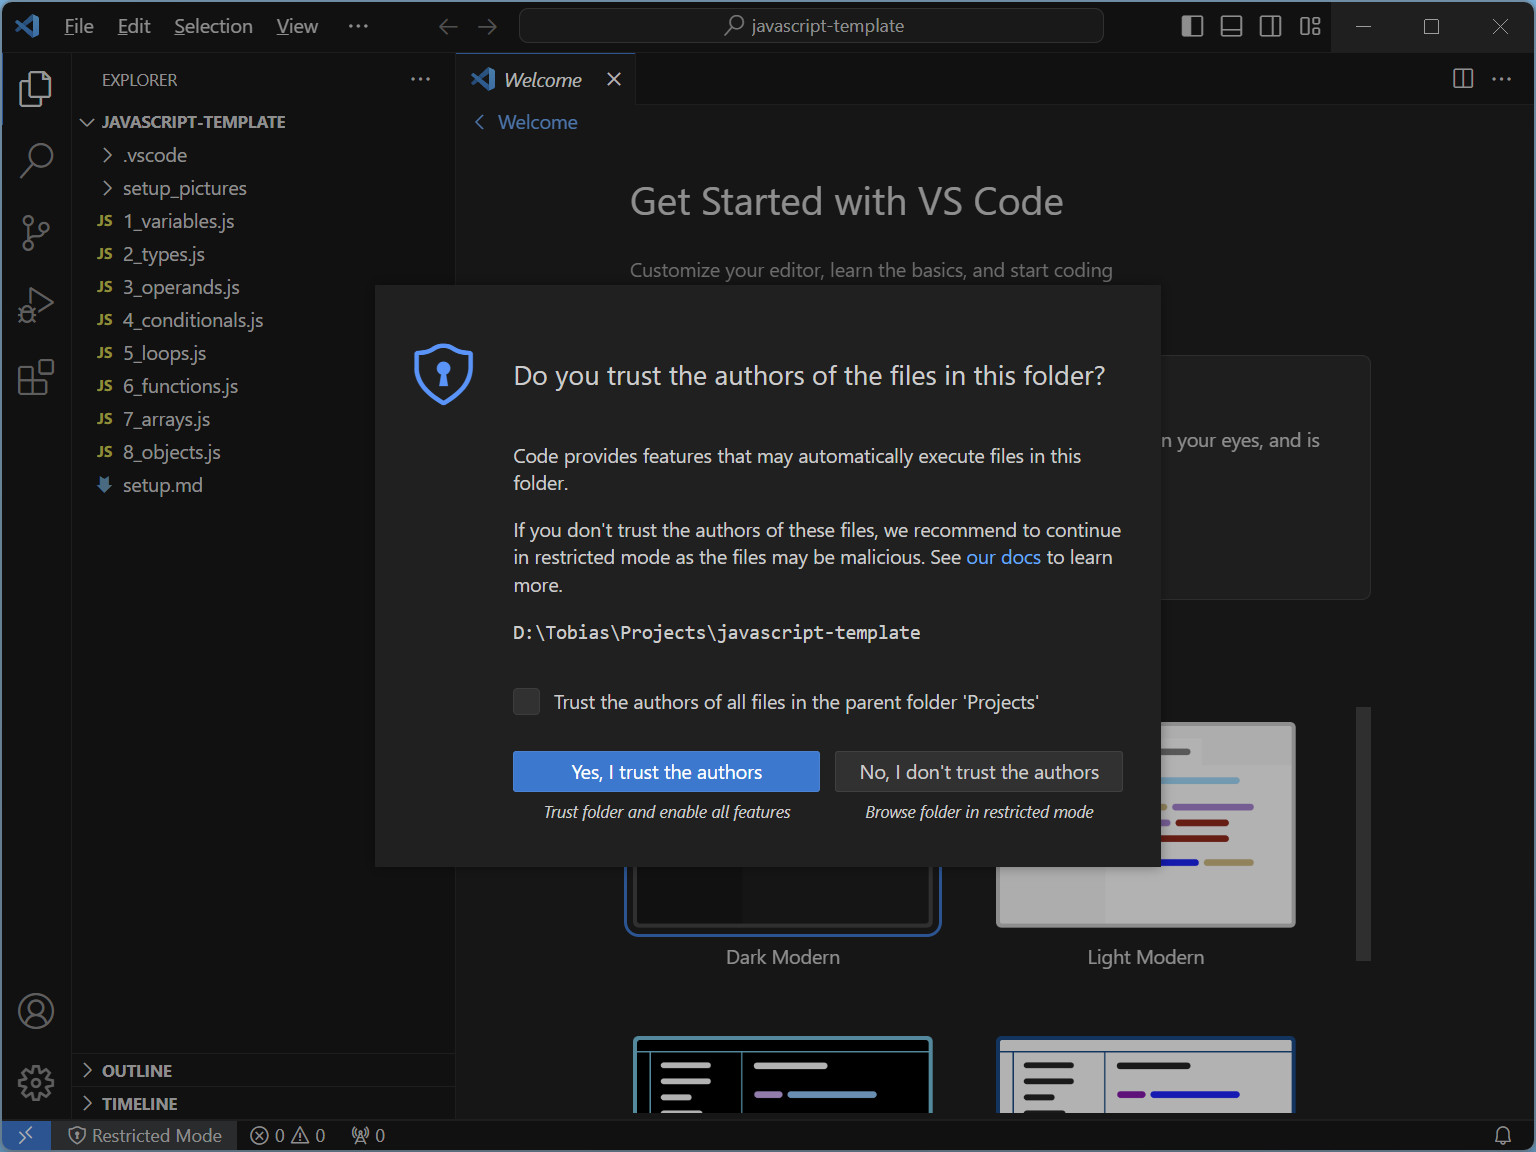Open the Selection menu
Image resolution: width=1536 pixels, height=1152 pixels.
(x=213, y=27)
